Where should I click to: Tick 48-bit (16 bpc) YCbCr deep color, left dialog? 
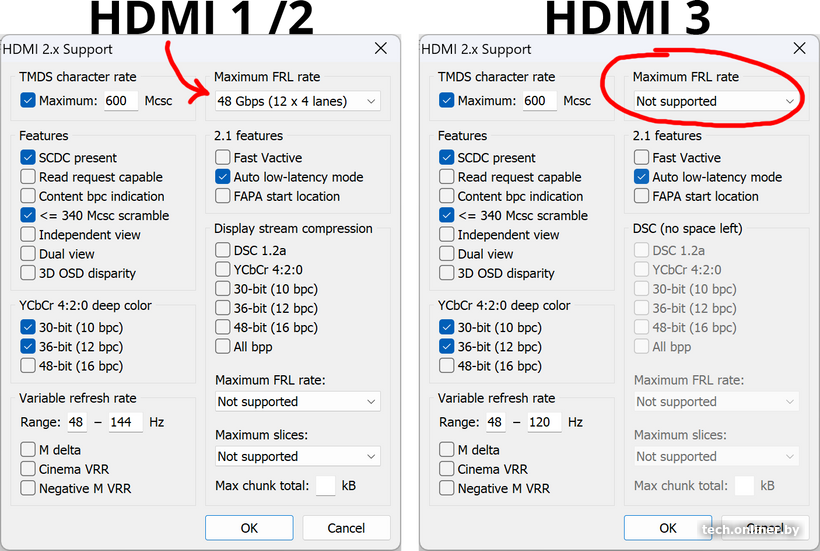coord(28,366)
